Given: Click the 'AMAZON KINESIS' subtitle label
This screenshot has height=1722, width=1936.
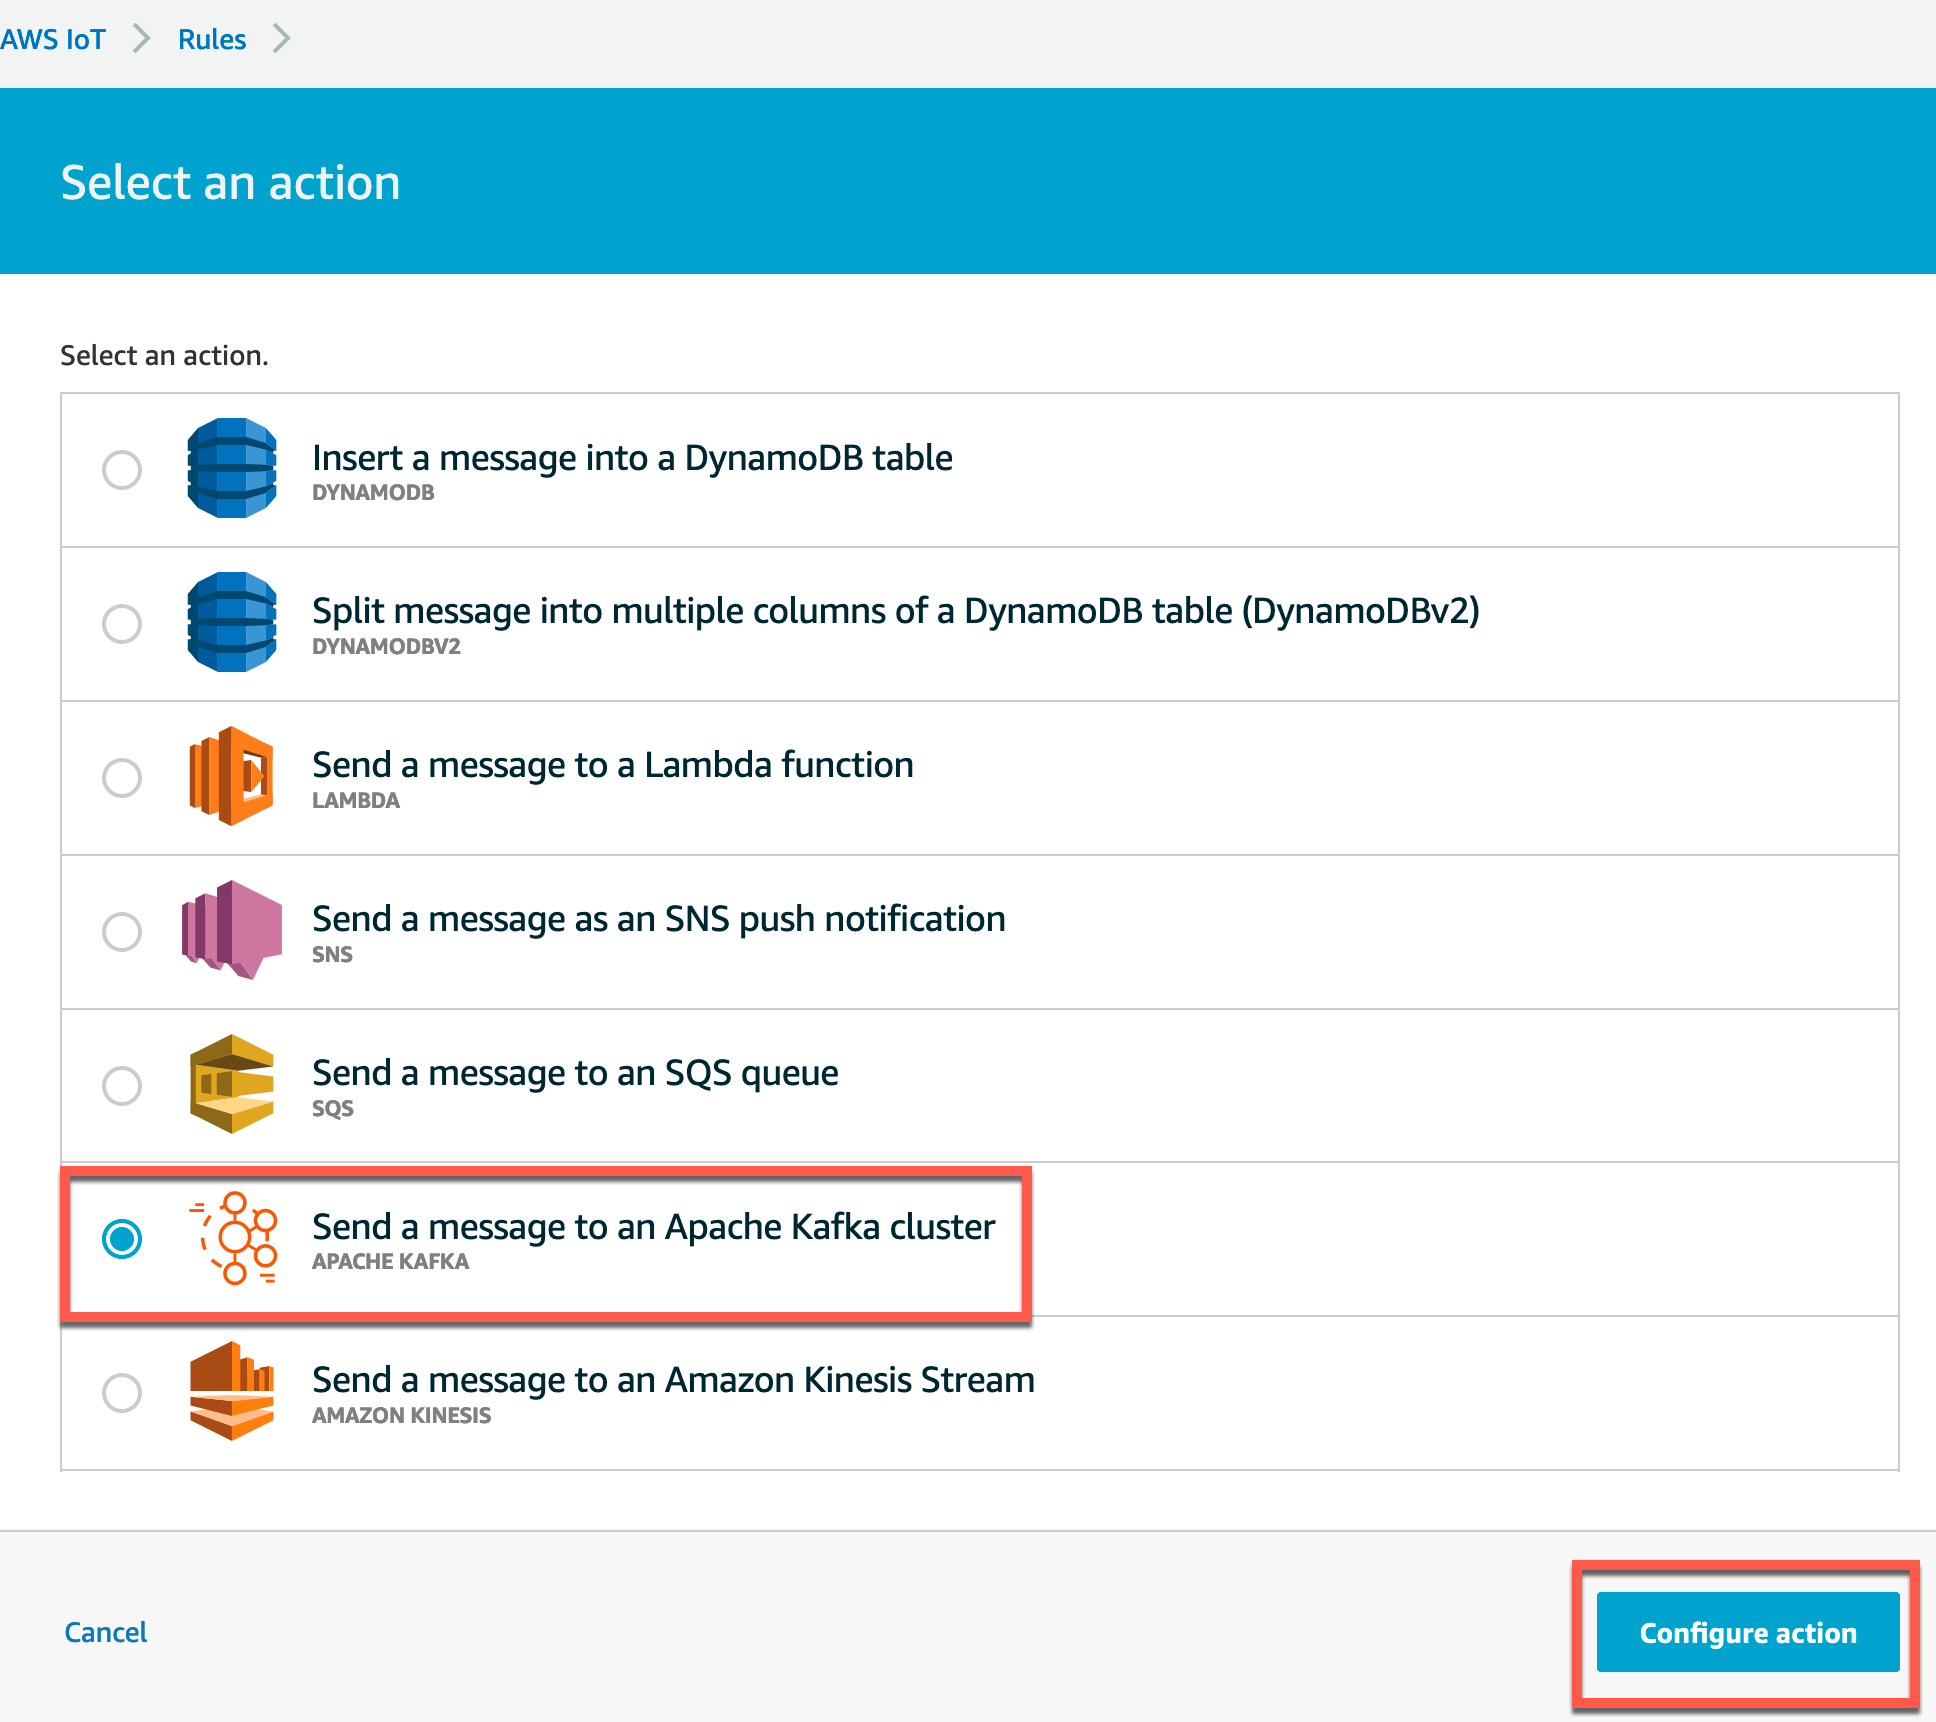Looking at the screenshot, I should (x=401, y=1415).
